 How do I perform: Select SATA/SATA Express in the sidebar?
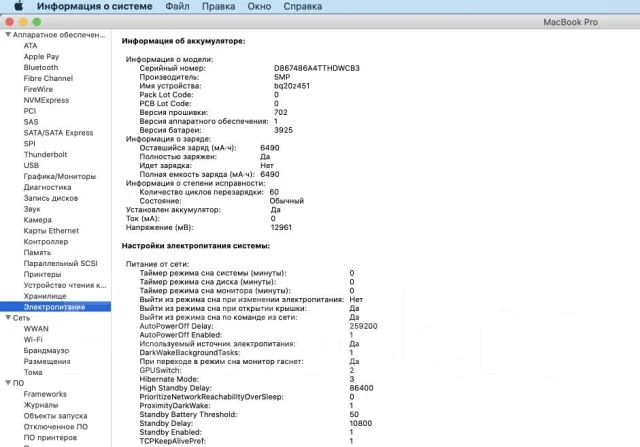[x=58, y=133]
